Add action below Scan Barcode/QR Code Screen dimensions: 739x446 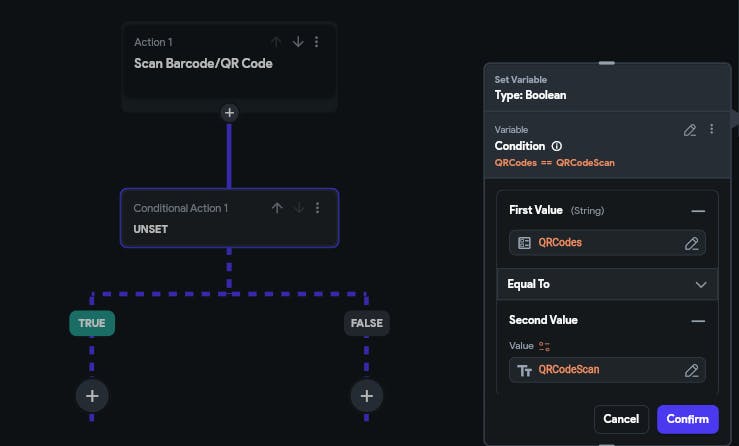tap(229, 113)
